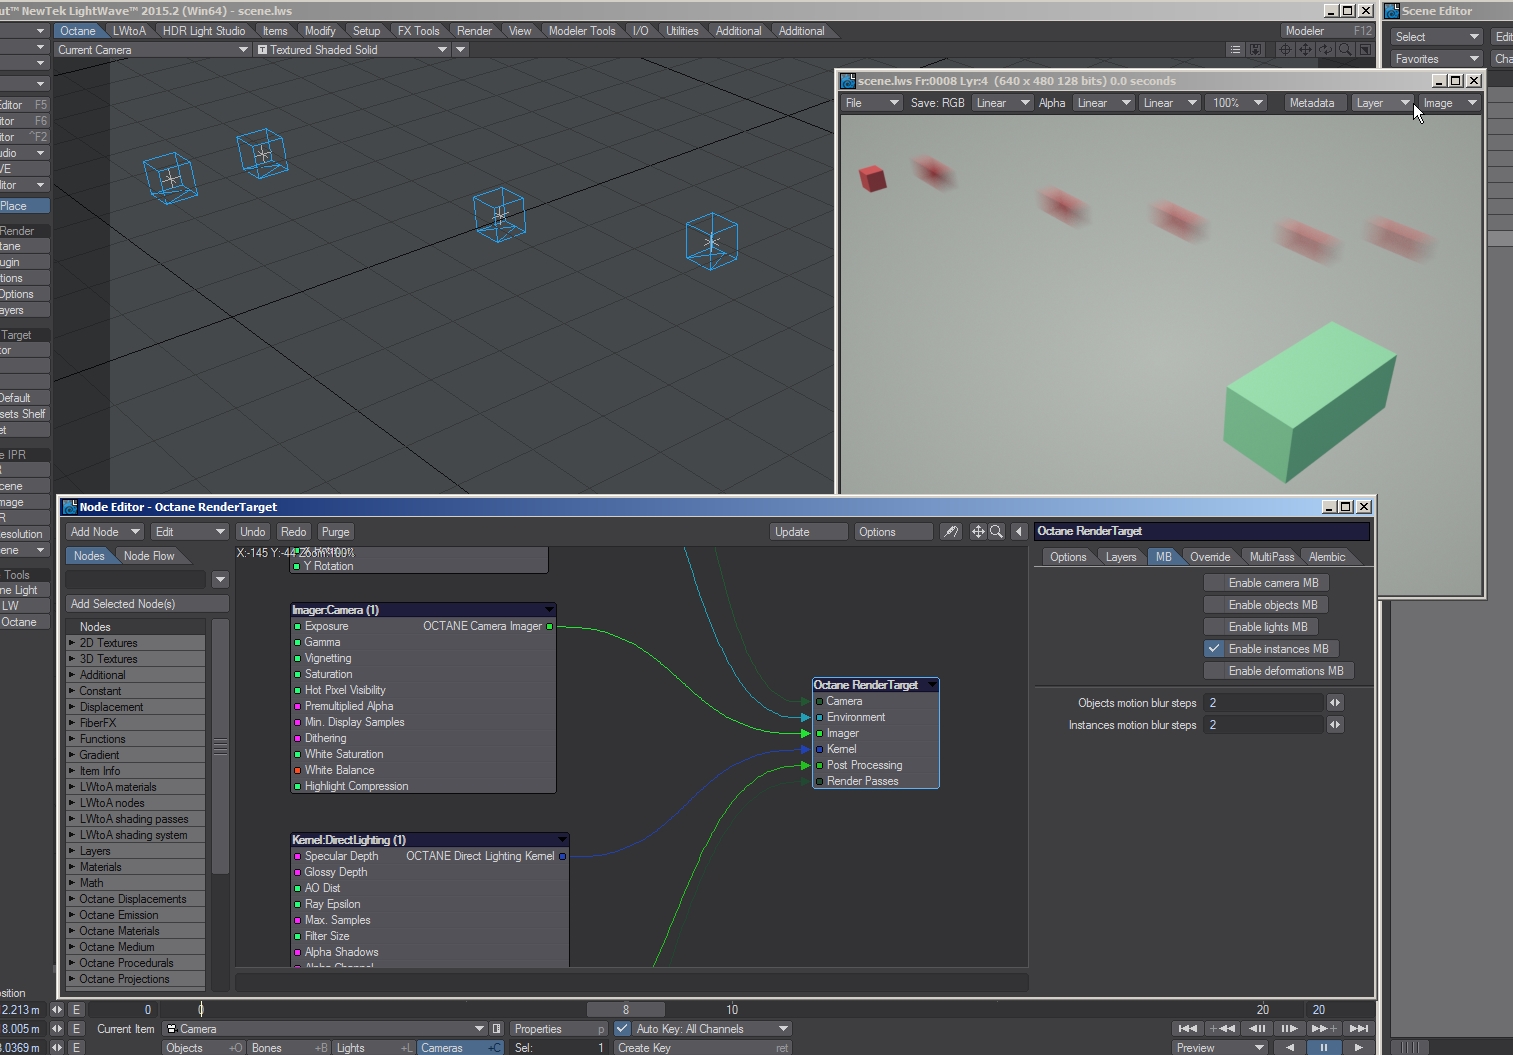Open the Select dropdown in Scene Editor
The image size is (1513, 1055).
[x=1437, y=37]
